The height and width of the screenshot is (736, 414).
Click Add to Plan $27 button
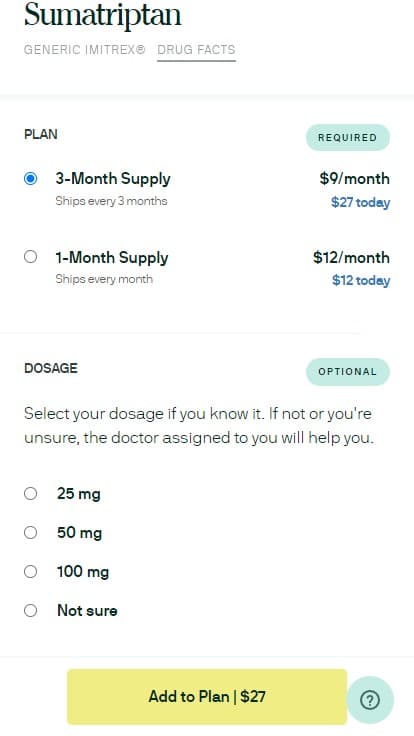207,697
